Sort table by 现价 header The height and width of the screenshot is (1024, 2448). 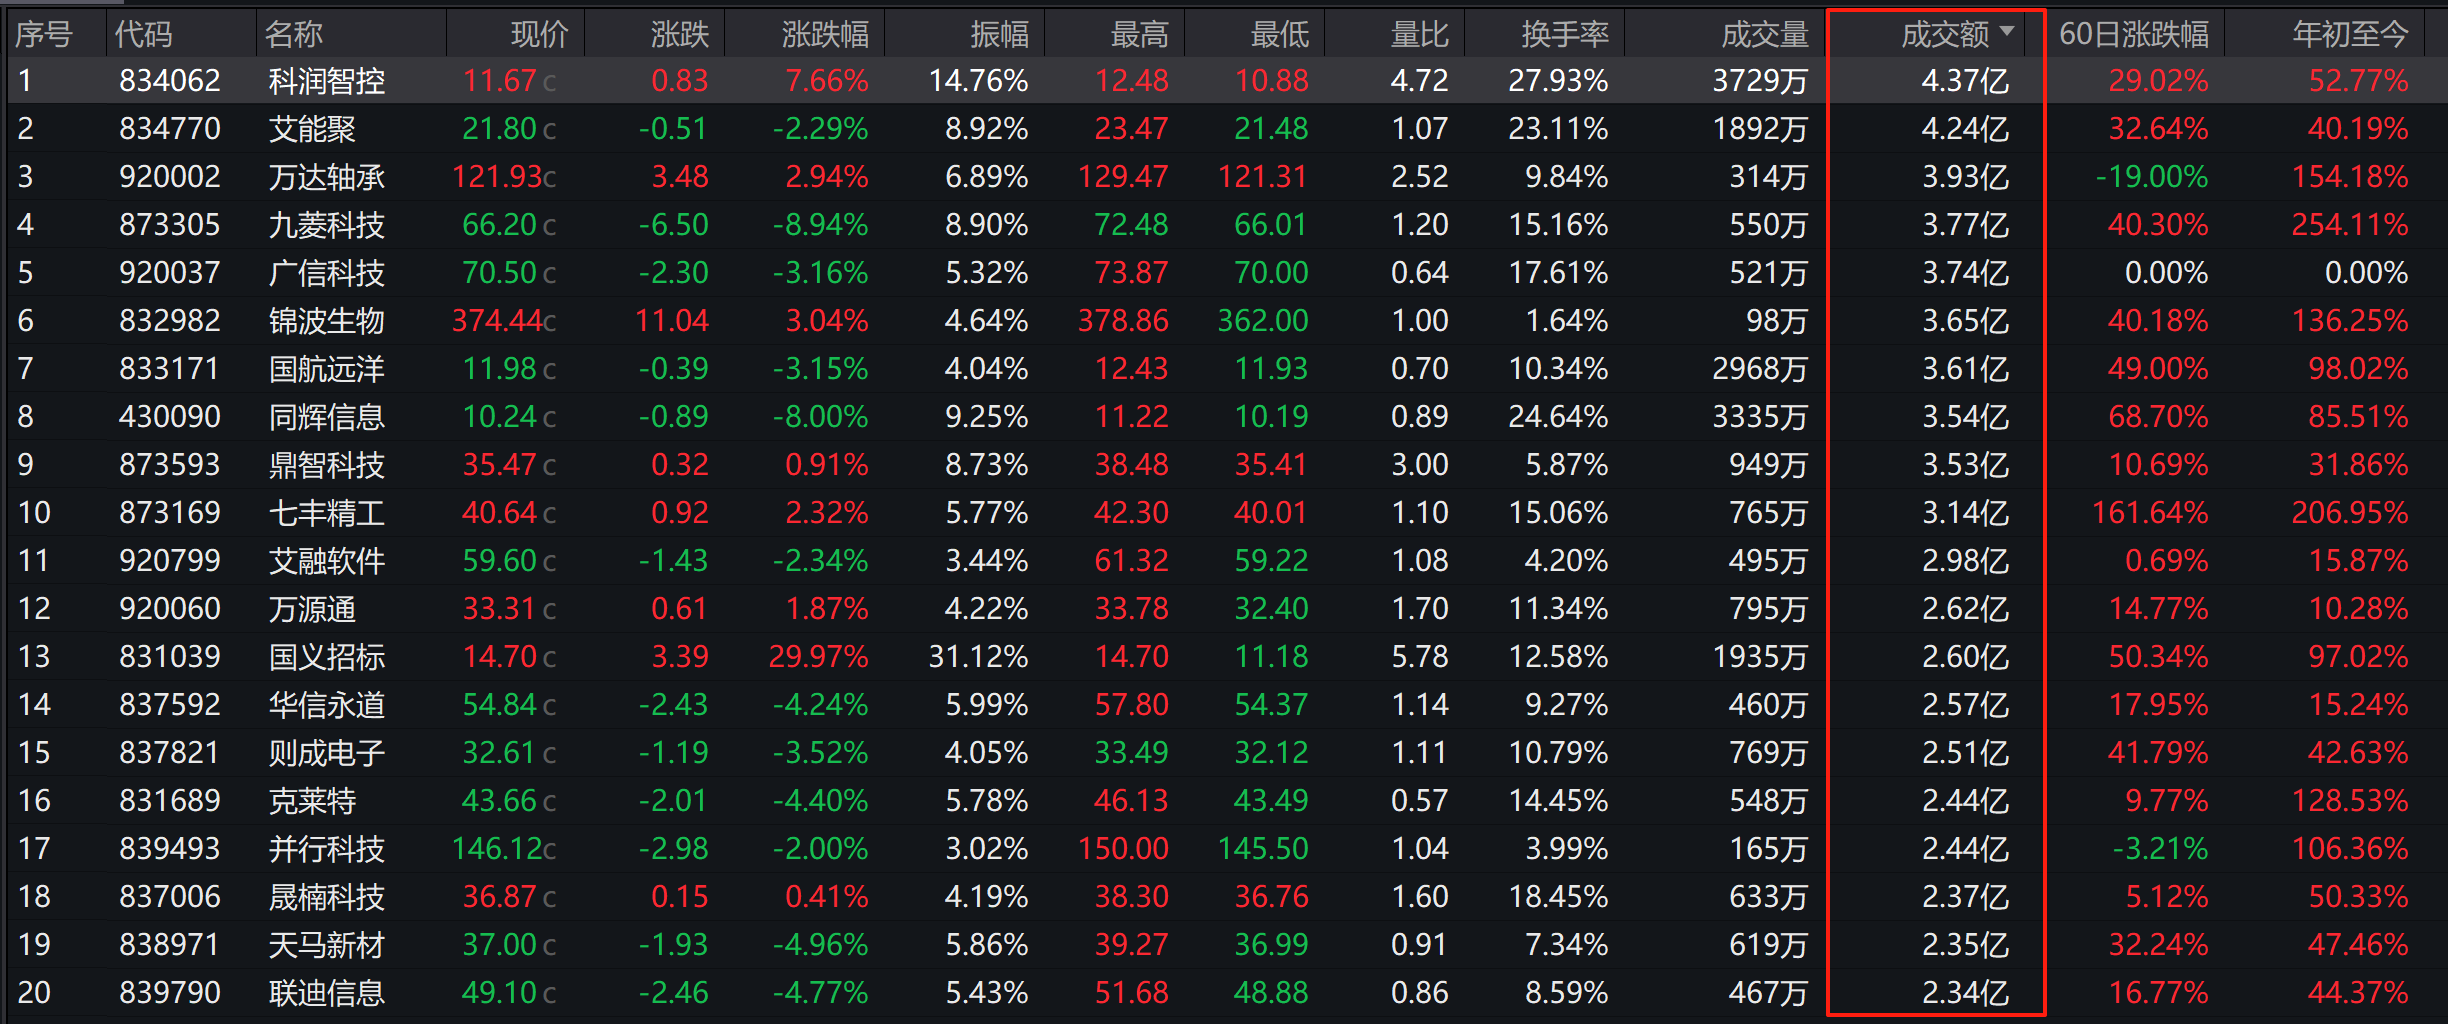[539, 34]
